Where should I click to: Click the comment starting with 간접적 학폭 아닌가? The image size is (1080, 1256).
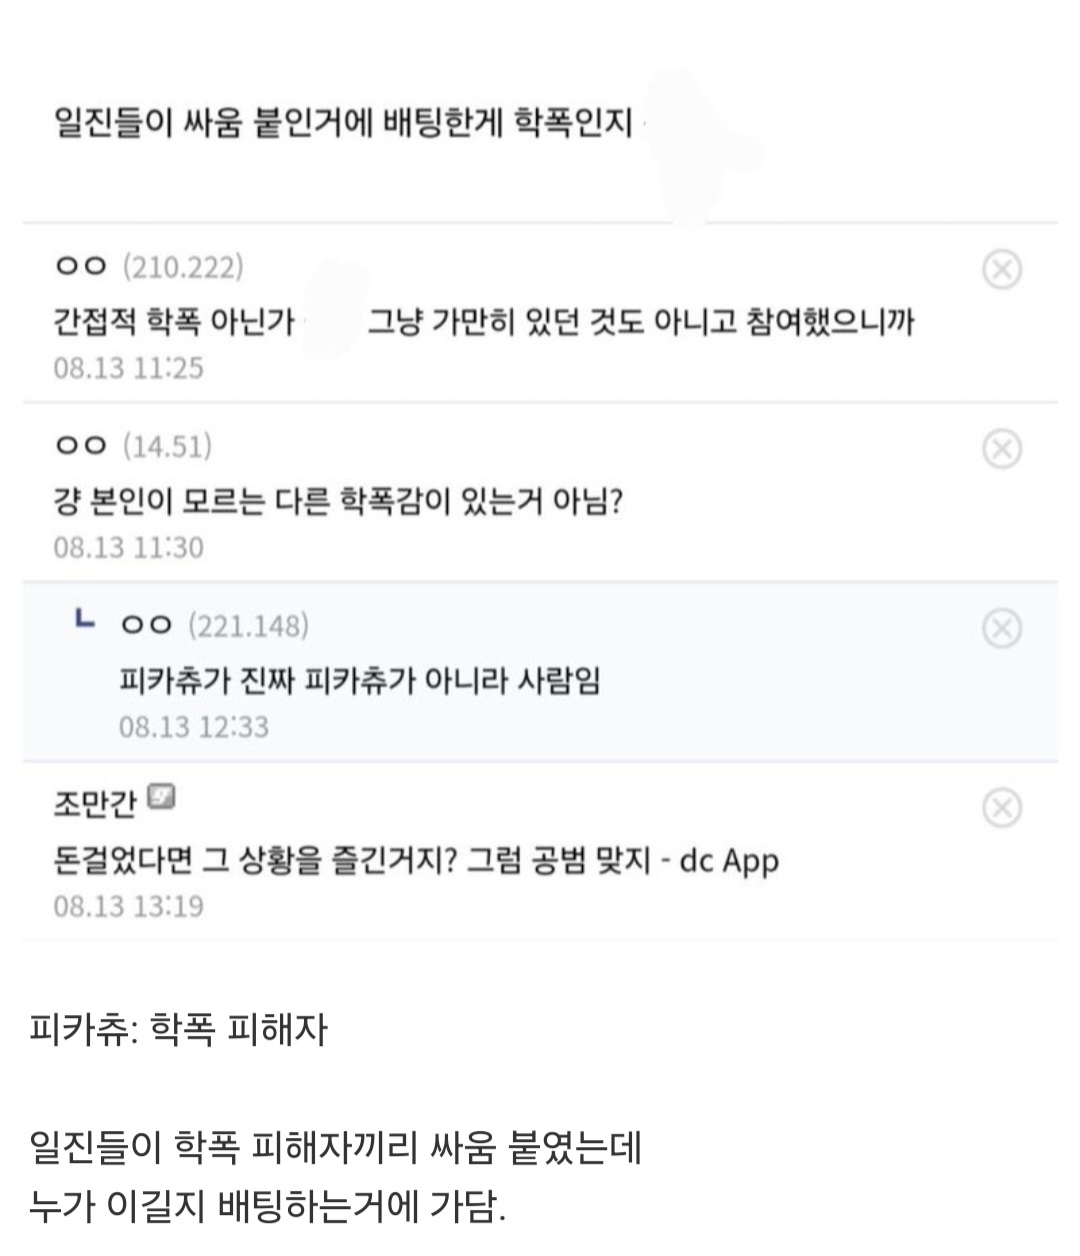(x=483, y=322)
